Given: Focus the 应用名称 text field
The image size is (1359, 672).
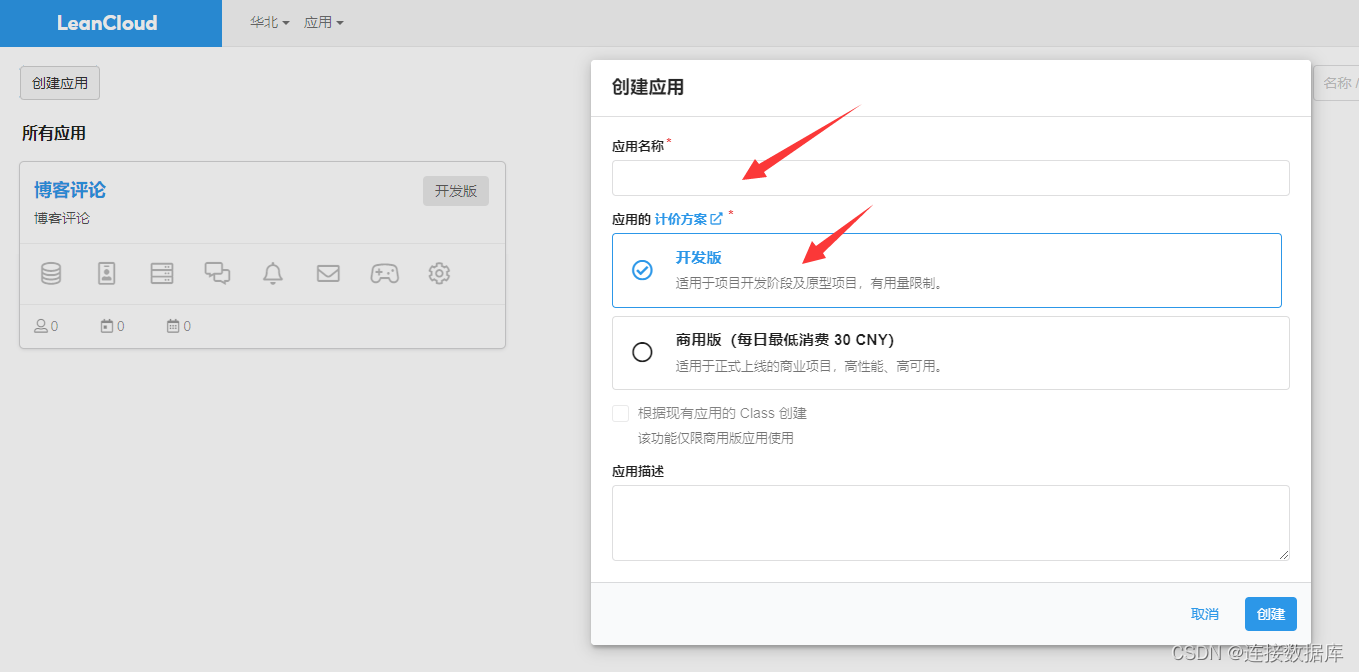Looking at the screenshot, I should 950,178.
